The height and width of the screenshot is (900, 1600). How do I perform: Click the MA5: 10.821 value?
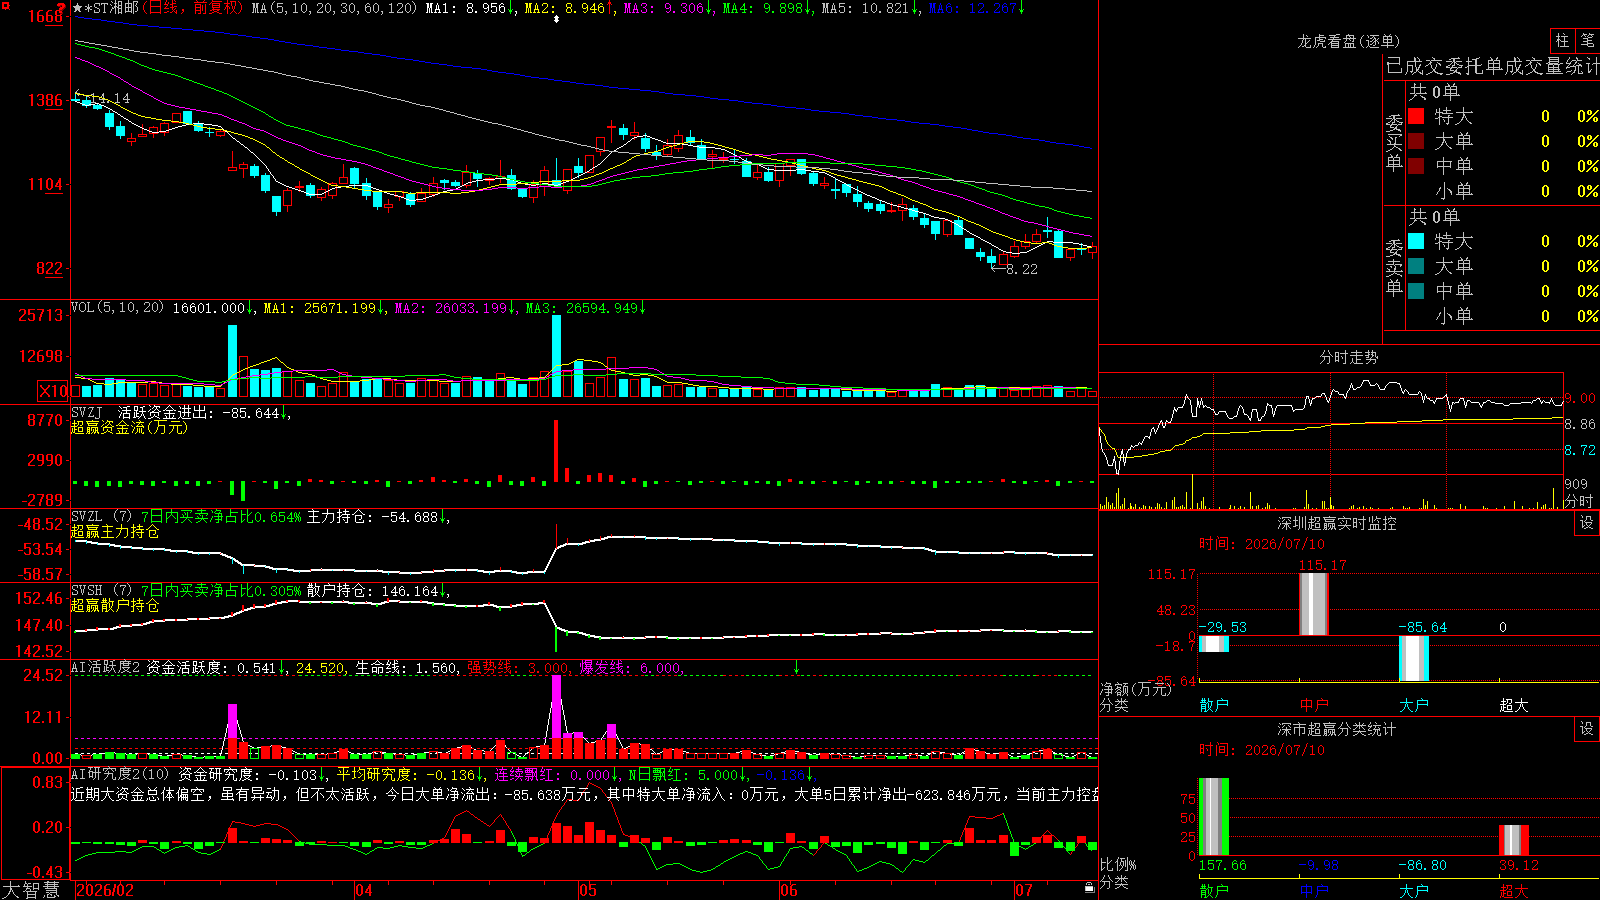(870, 8)
